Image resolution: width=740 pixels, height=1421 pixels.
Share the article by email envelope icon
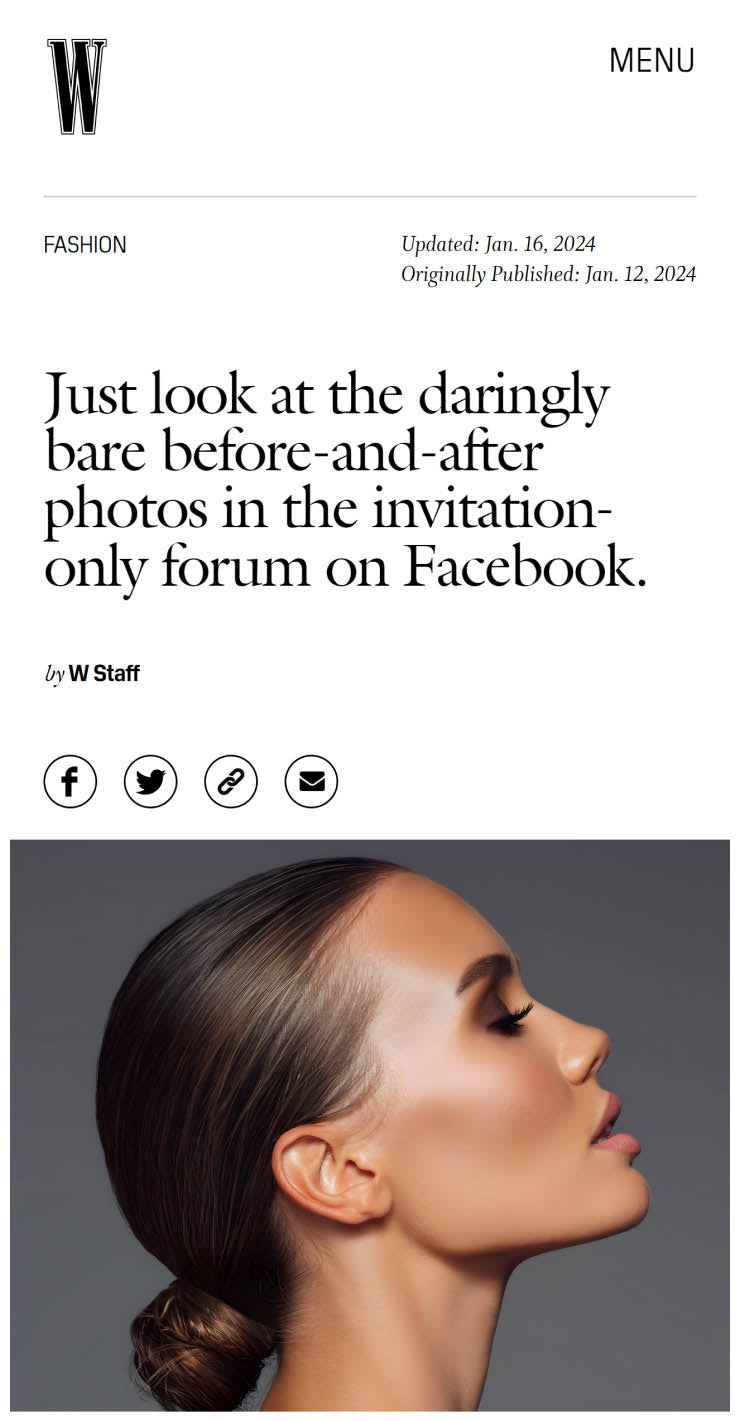(x=311, y=781)
